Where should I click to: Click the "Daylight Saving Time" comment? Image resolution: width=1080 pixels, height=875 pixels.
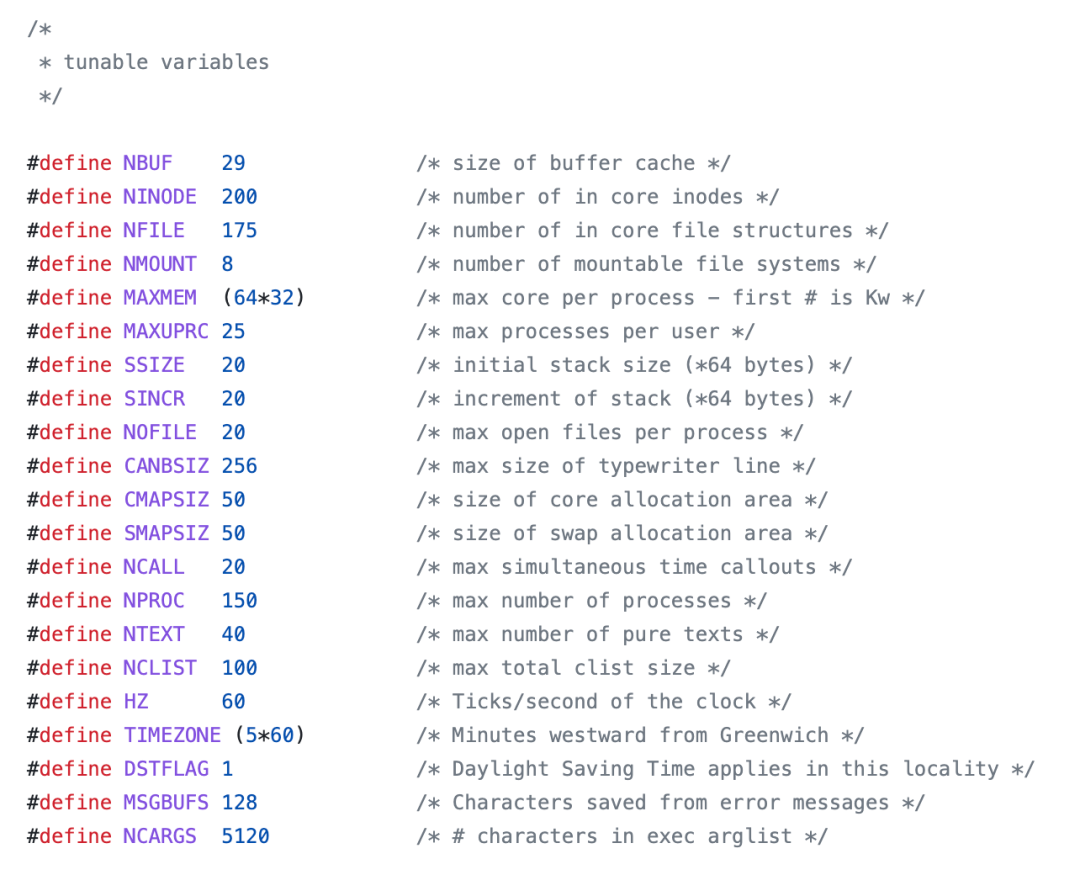click(x=725, y=769)
